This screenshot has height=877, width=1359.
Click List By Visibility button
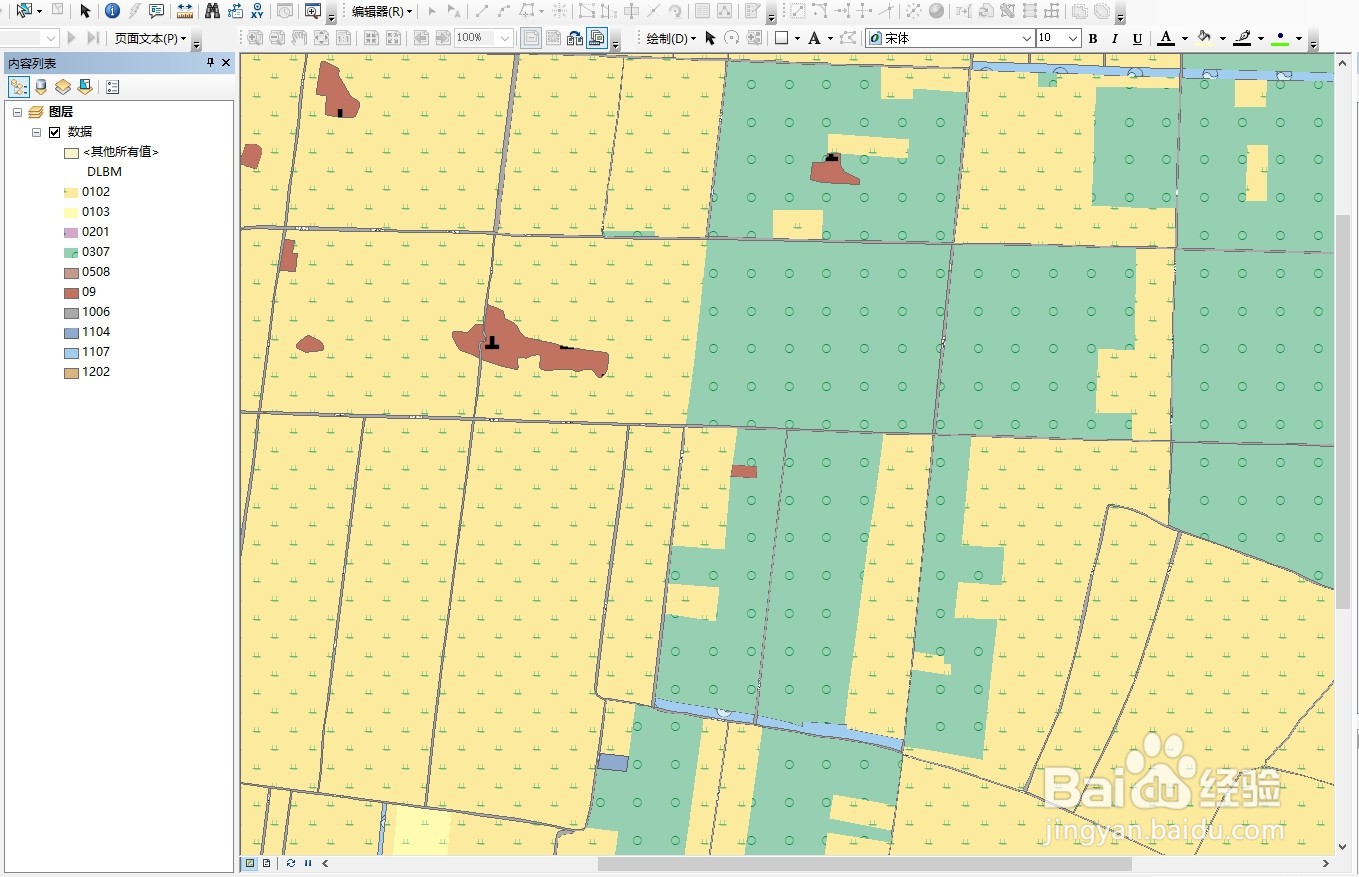coord(63,87)
